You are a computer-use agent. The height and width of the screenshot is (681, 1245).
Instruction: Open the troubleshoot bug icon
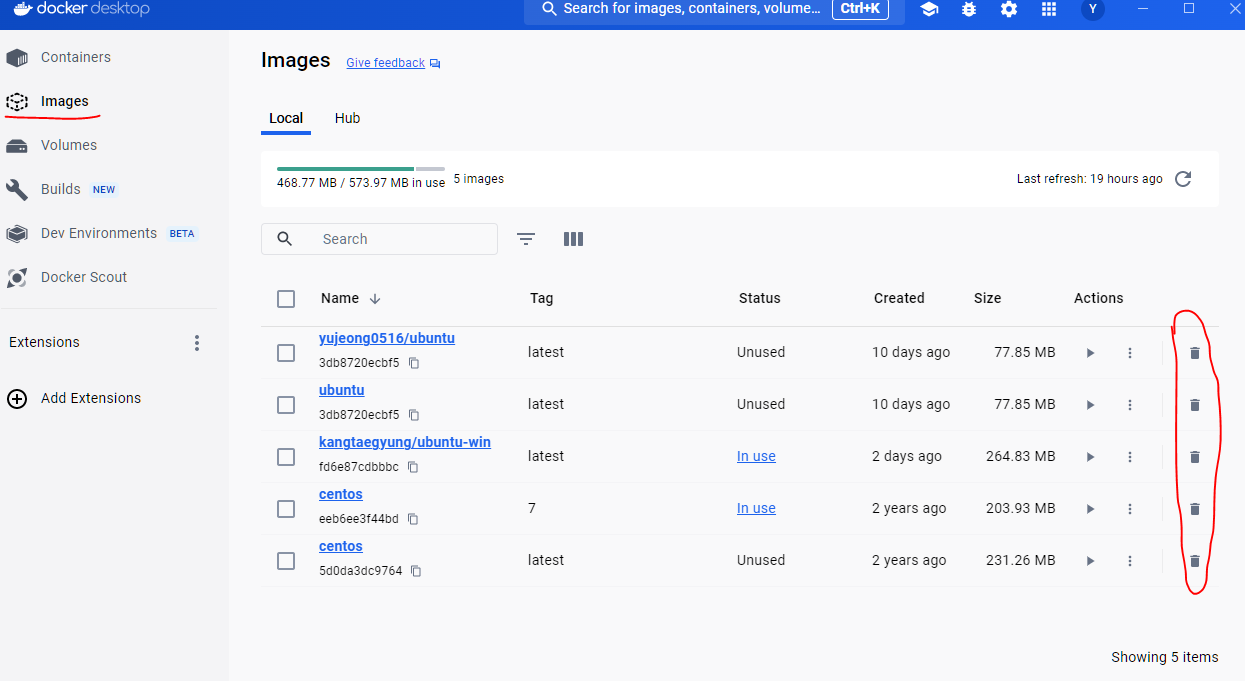(x=968, y=9)
